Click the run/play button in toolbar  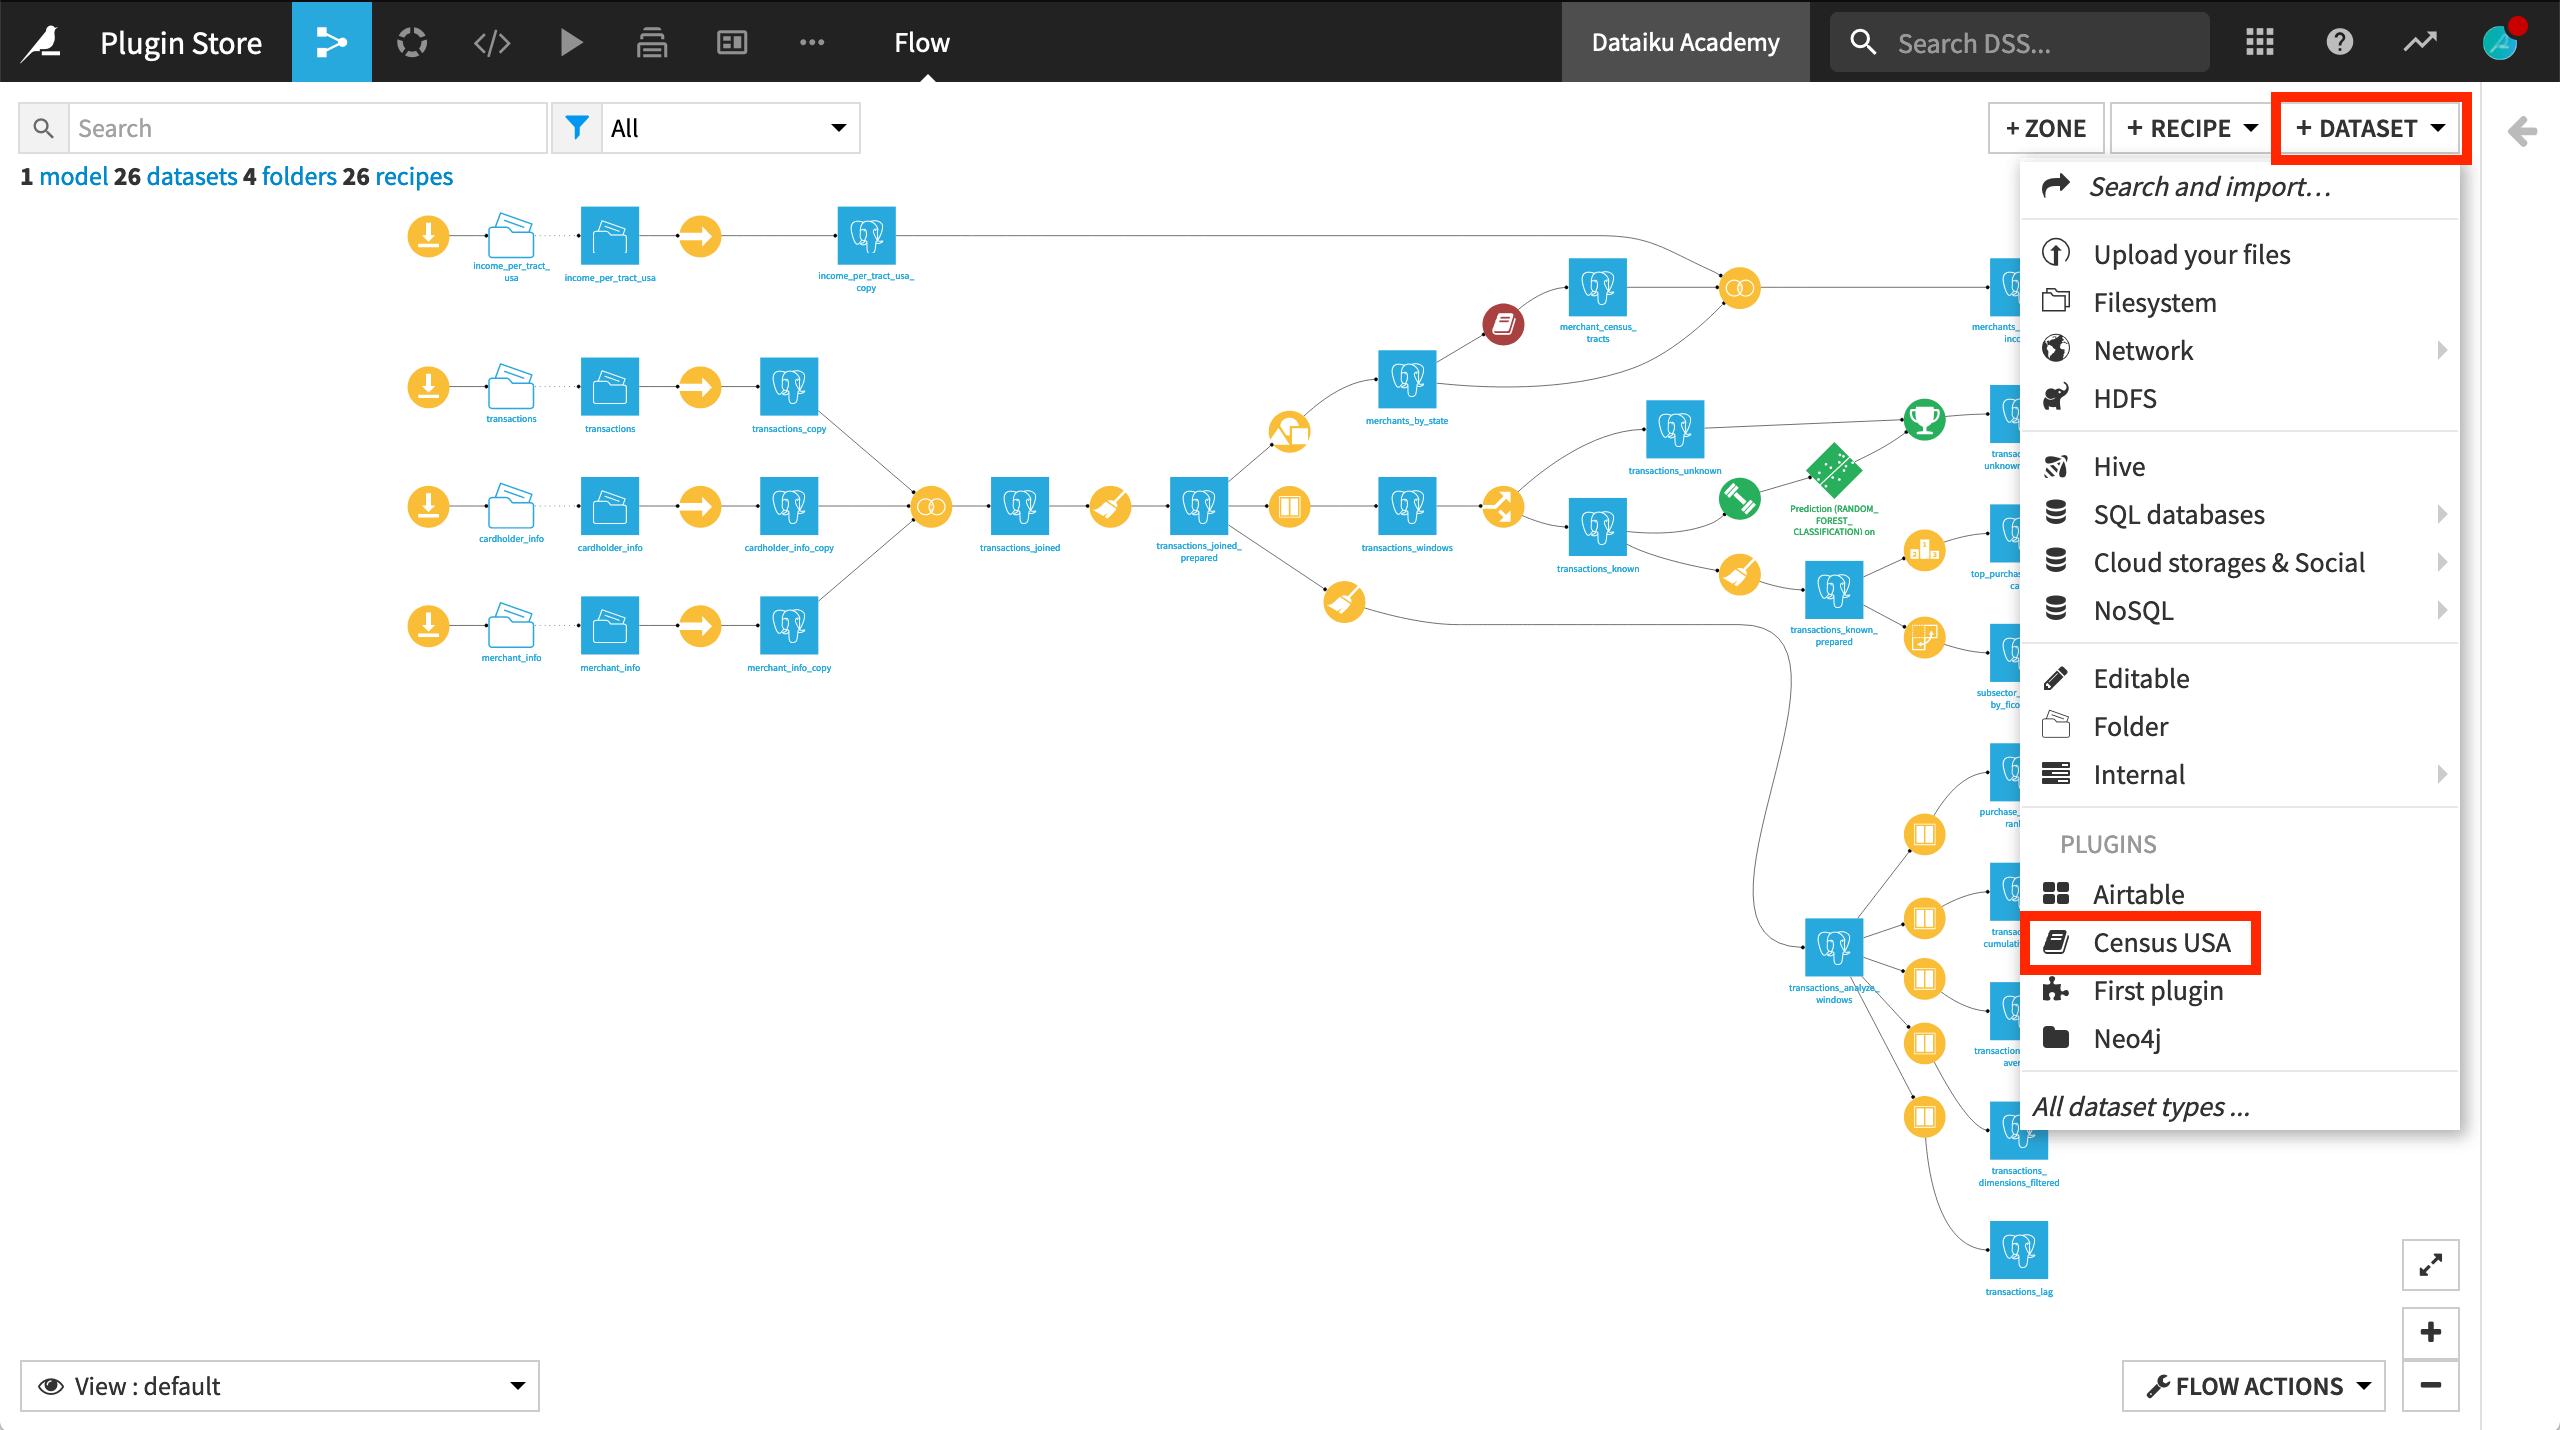tap(570, 40)
